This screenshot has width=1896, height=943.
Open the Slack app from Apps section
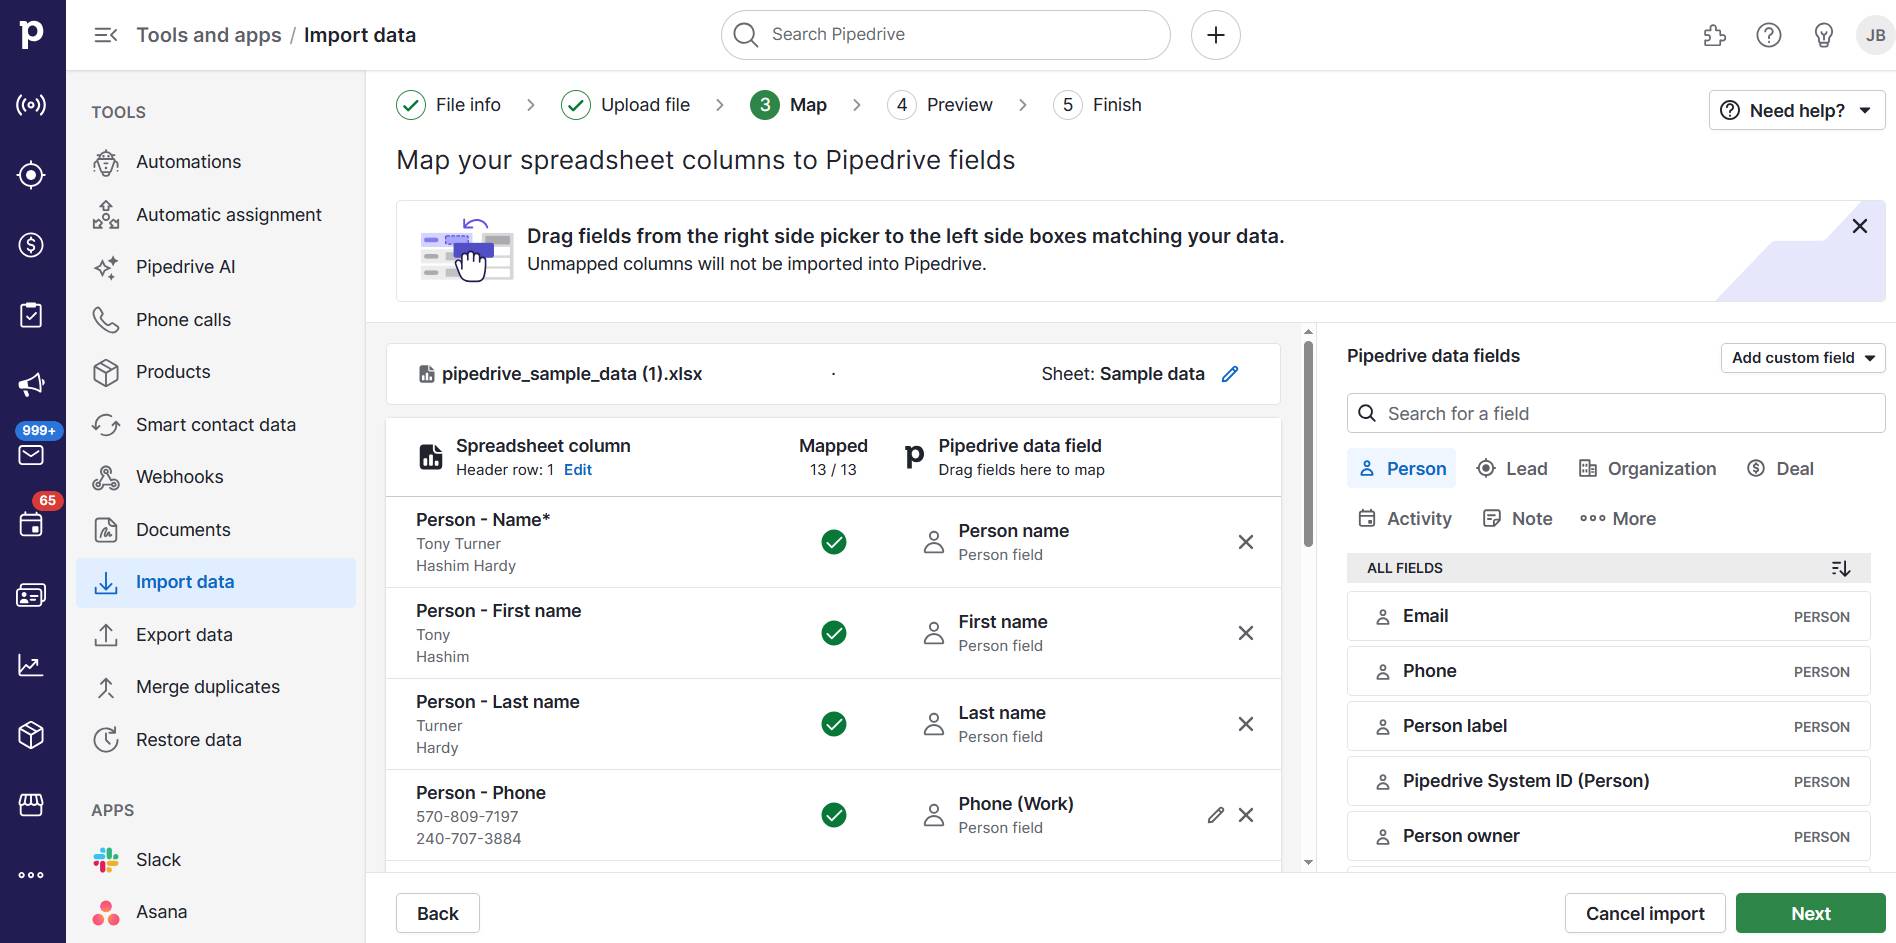tap(158, 859)
